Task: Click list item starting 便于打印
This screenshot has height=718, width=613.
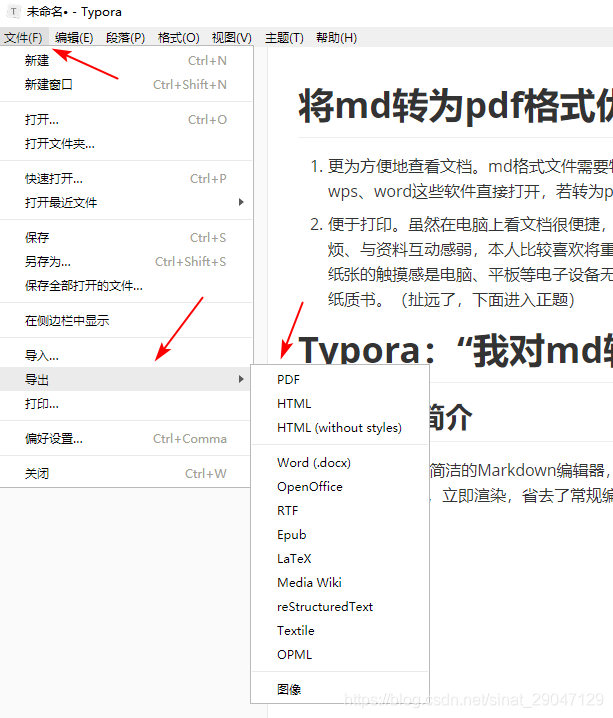Action: pyautogui.click(x=470, y=262)
